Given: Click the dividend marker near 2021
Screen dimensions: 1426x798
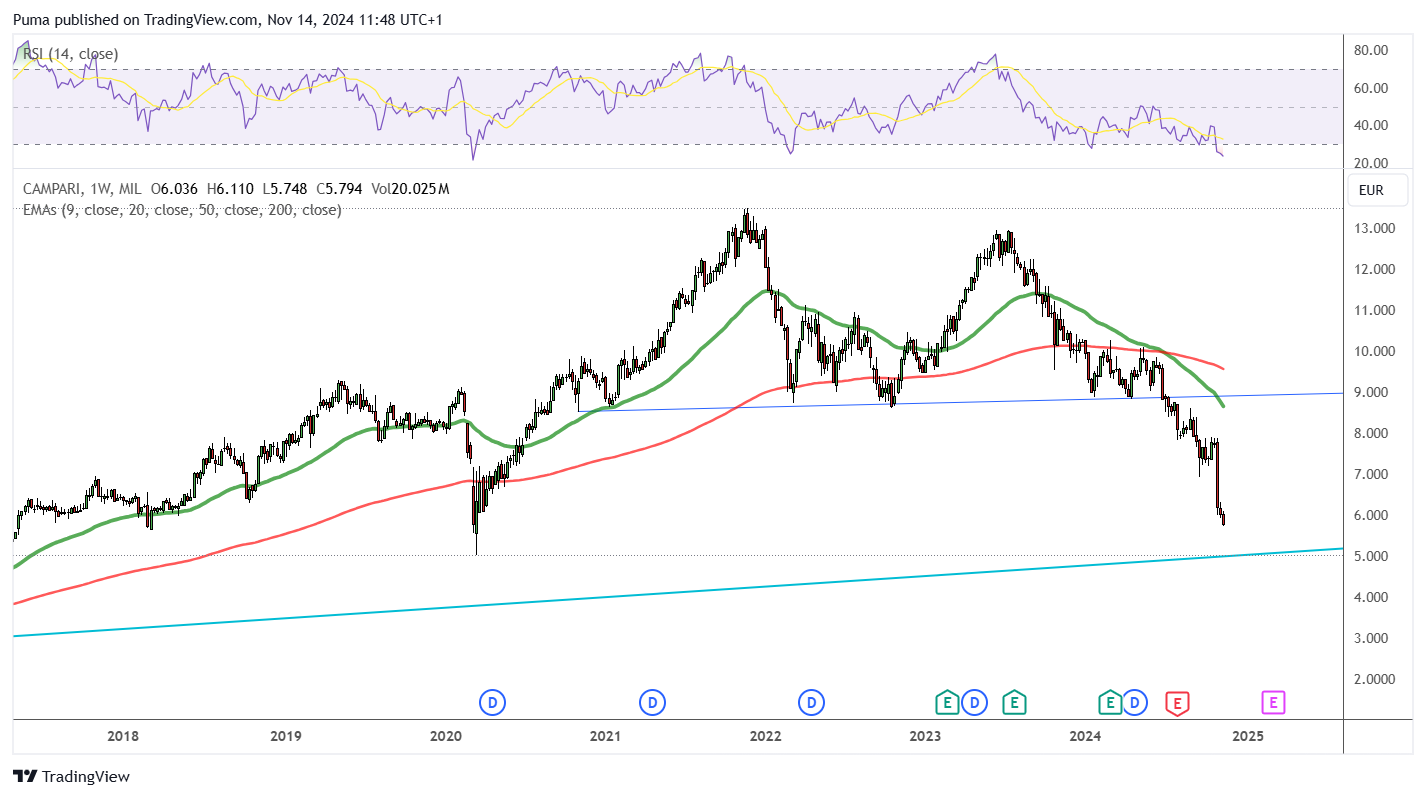Looking at the screenshot, I should (653, 703).
